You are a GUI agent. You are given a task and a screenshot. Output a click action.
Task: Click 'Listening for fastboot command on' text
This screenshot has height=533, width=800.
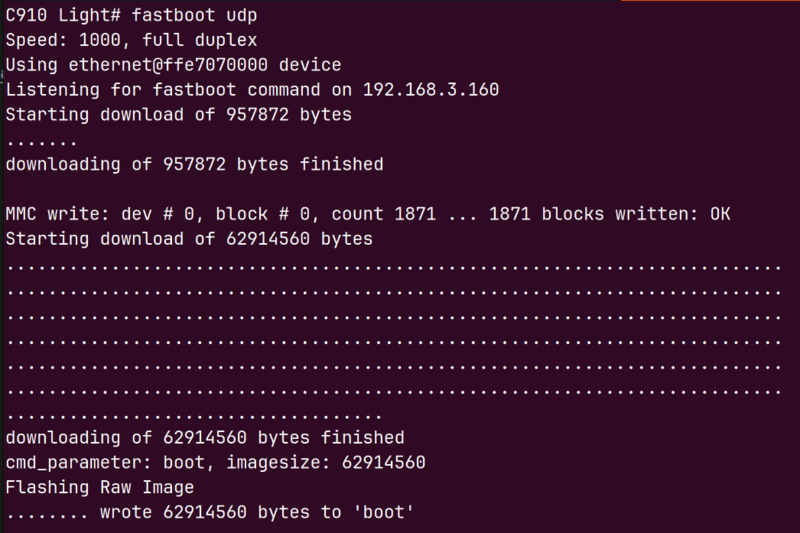pos(179,90)
